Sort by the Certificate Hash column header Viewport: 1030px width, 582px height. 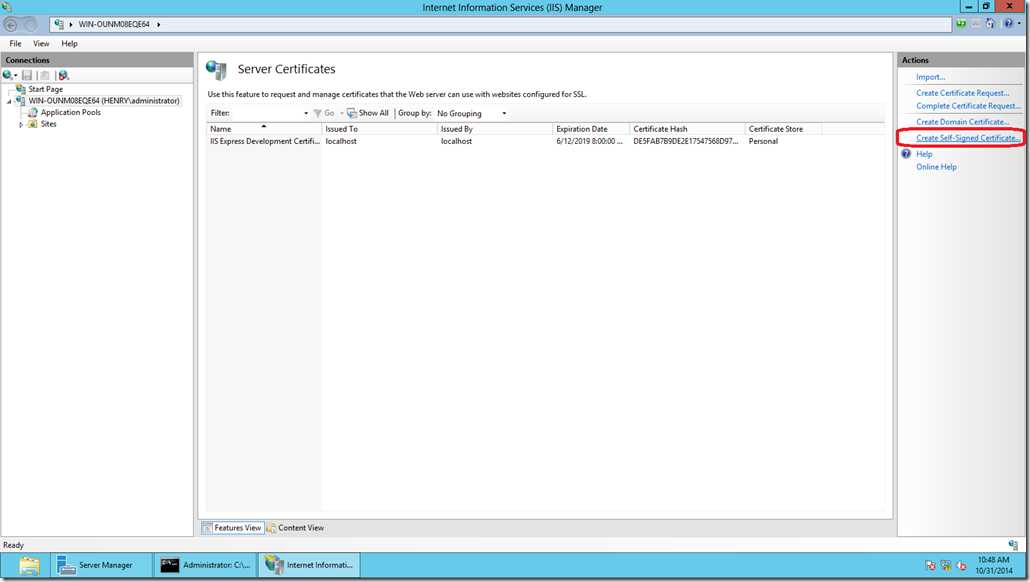(687, 129)
